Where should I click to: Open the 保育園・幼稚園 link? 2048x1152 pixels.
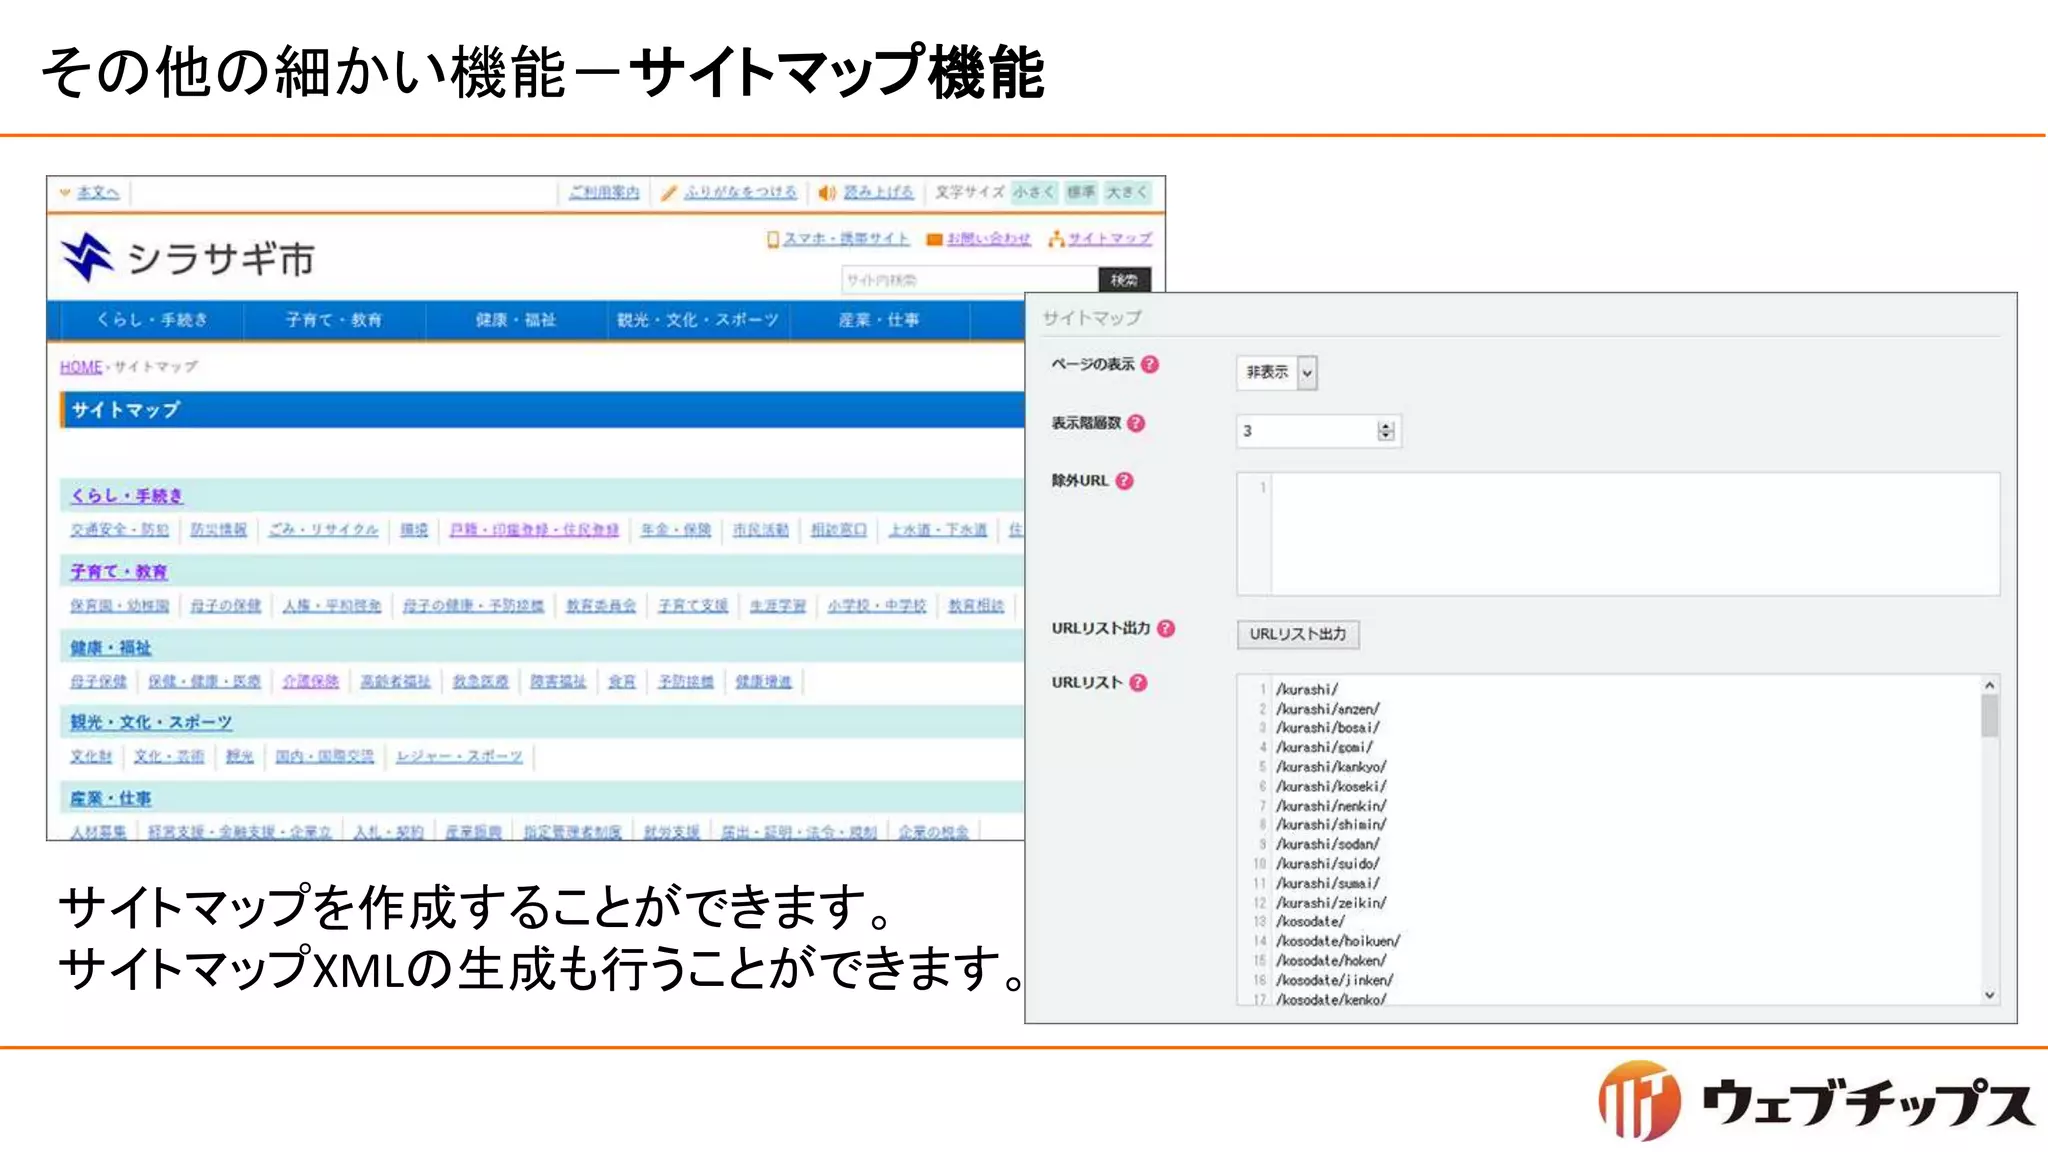[119, 606]
